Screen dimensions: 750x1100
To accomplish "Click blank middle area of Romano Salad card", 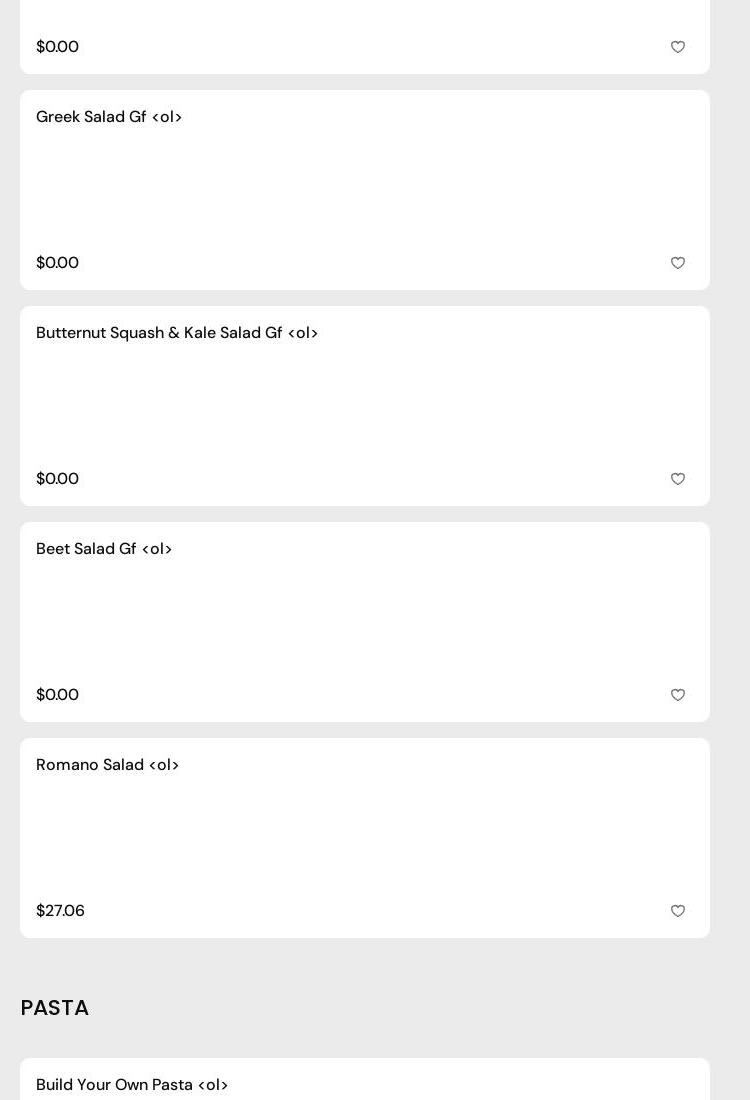I will (x=365, y=838).
